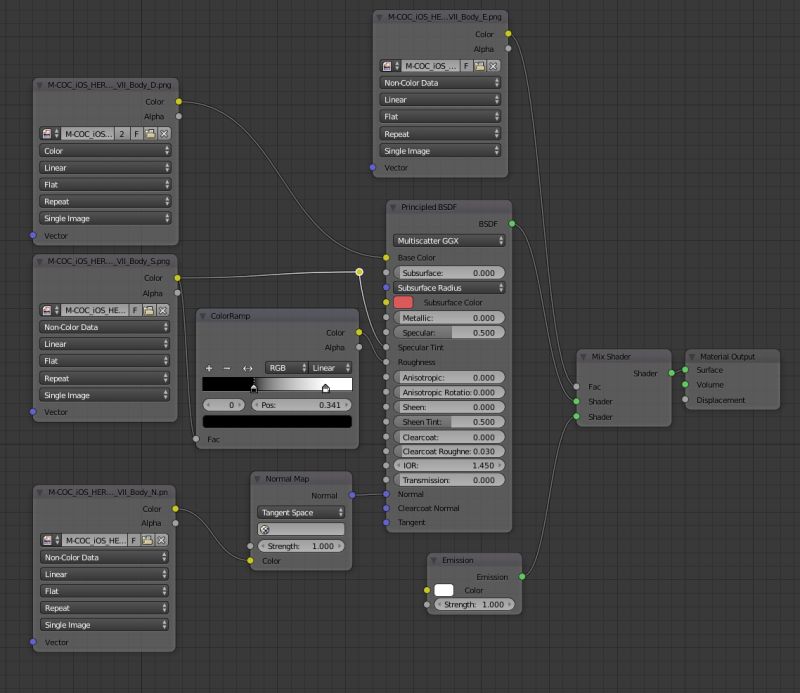This screenshot has width=800, height=693.
Task: Toggle the F fake user on Body_E node
Action: click(x=466, y=68)
